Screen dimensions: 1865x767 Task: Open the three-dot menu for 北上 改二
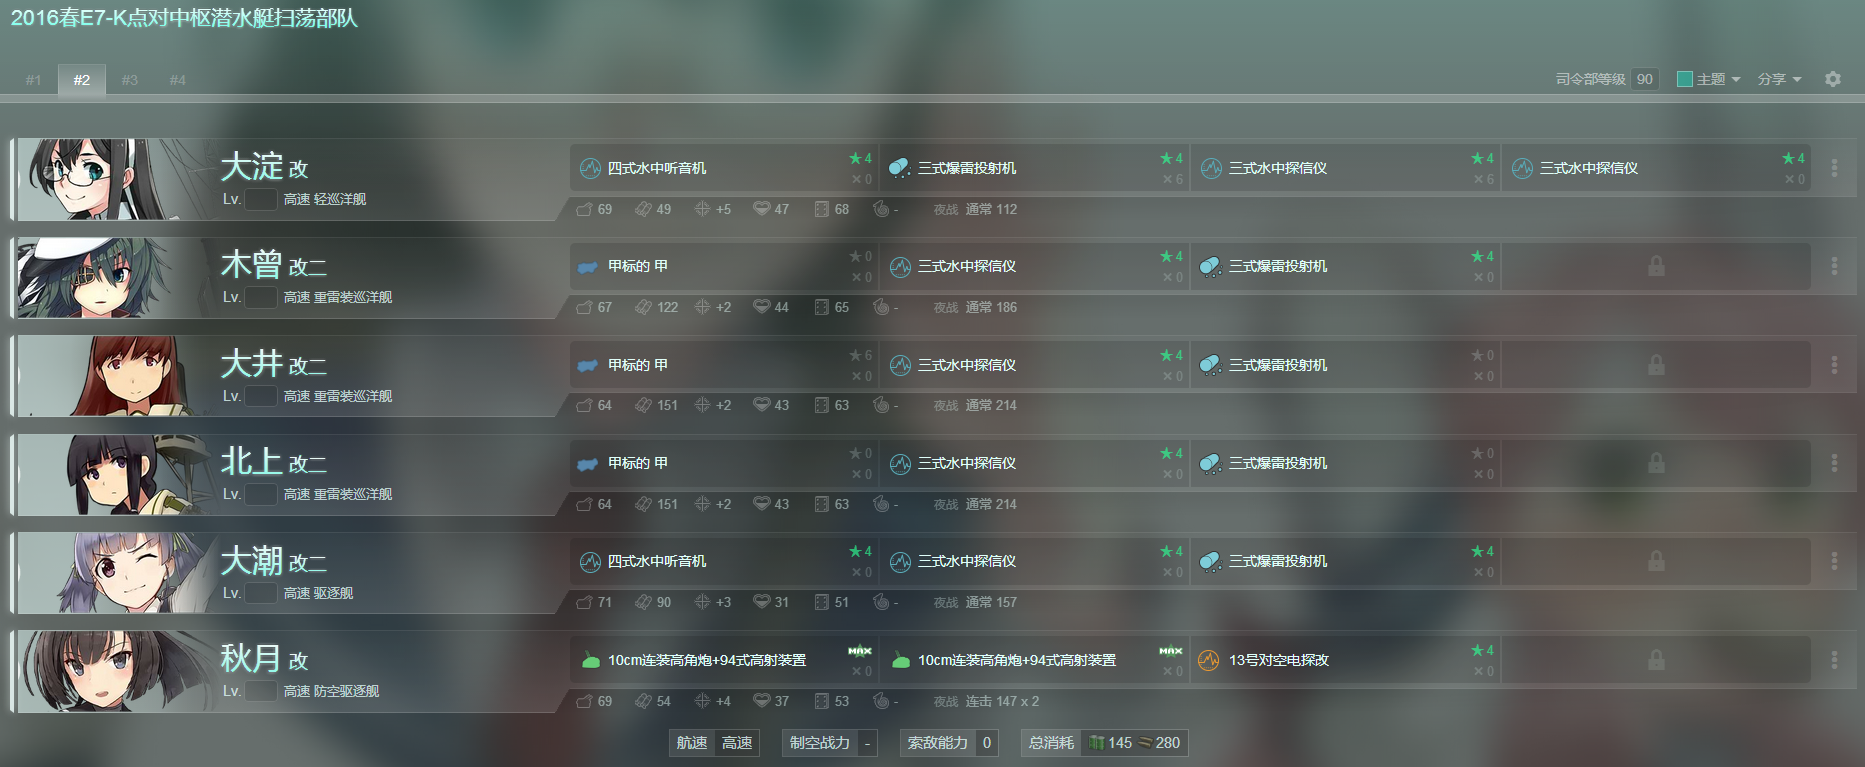[1834, 463]
